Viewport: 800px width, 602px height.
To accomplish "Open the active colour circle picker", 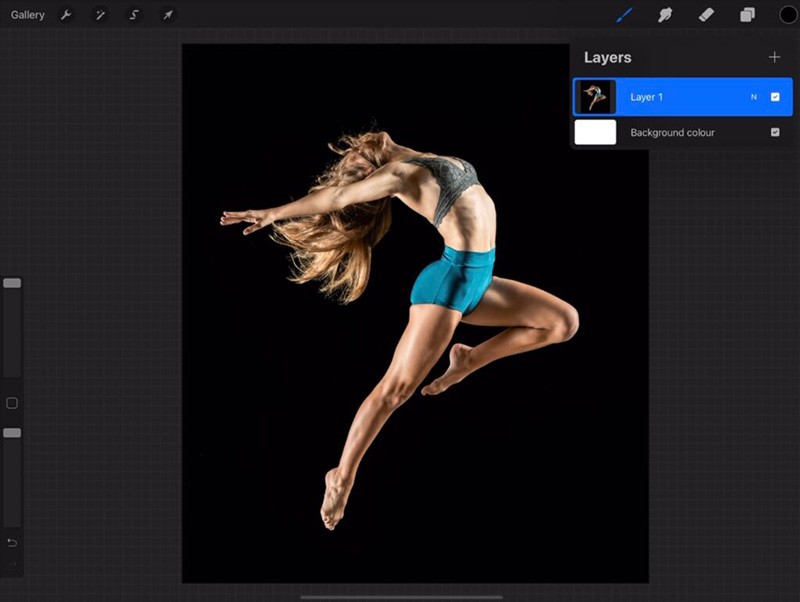I will pos(788,15).
